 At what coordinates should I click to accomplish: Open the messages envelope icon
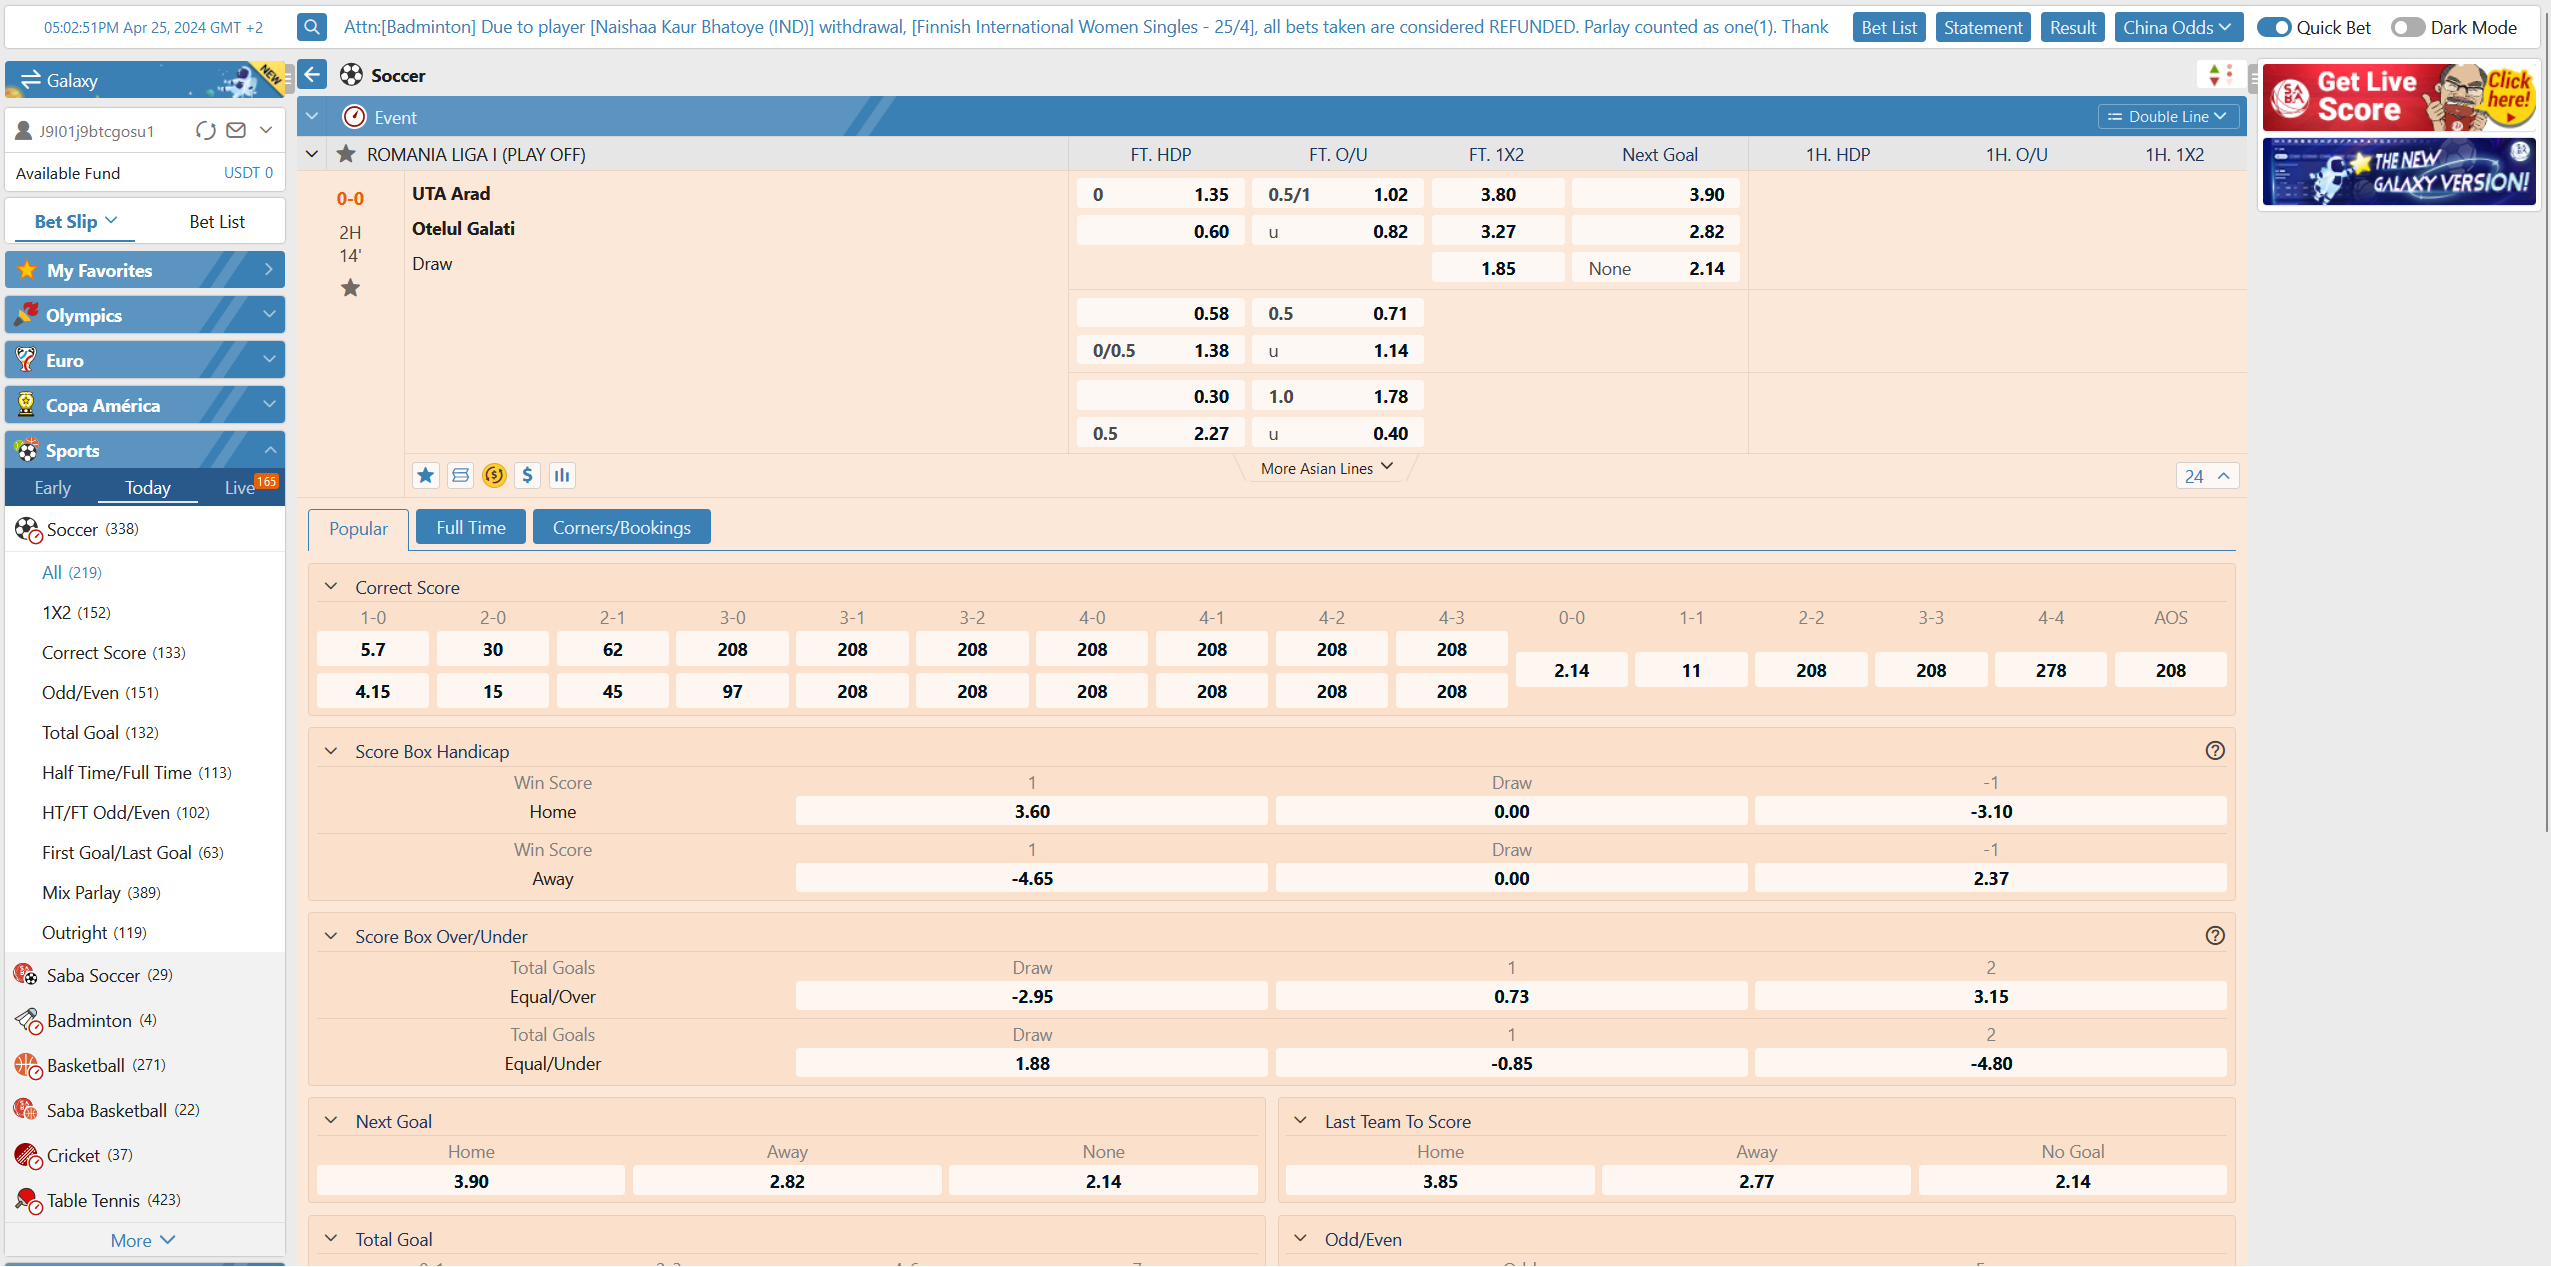[x=236, y=130]
